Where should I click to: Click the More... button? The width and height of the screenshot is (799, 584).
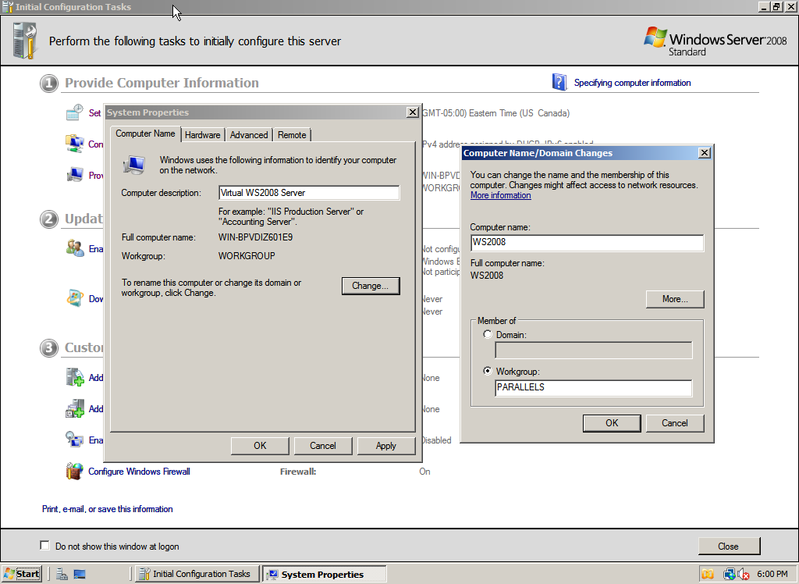pyautogui.click(x=675, y=299)
